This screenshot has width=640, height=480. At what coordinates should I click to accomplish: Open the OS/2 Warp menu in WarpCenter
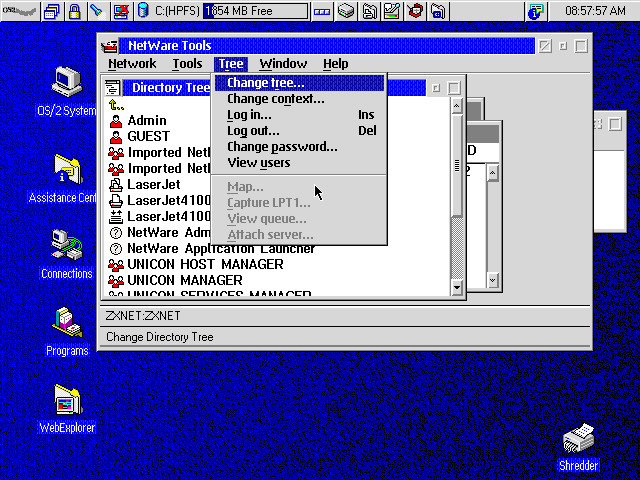click(20, 11)
